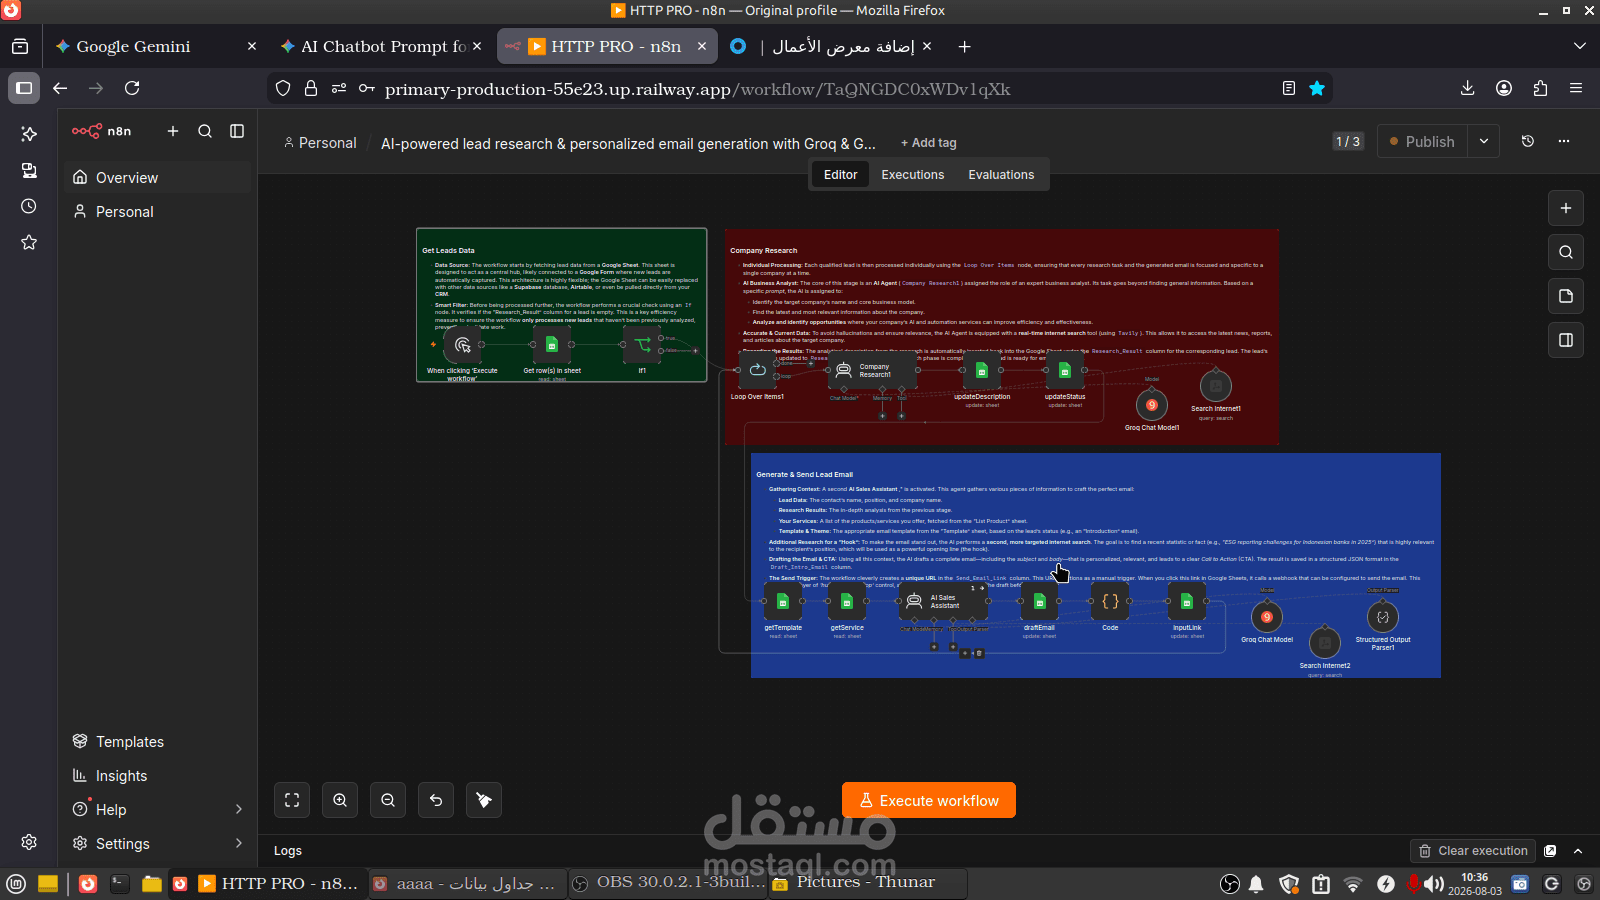List all open Firefox tabs
Screen dimensions: 1600x900
tap(1580, 46)
